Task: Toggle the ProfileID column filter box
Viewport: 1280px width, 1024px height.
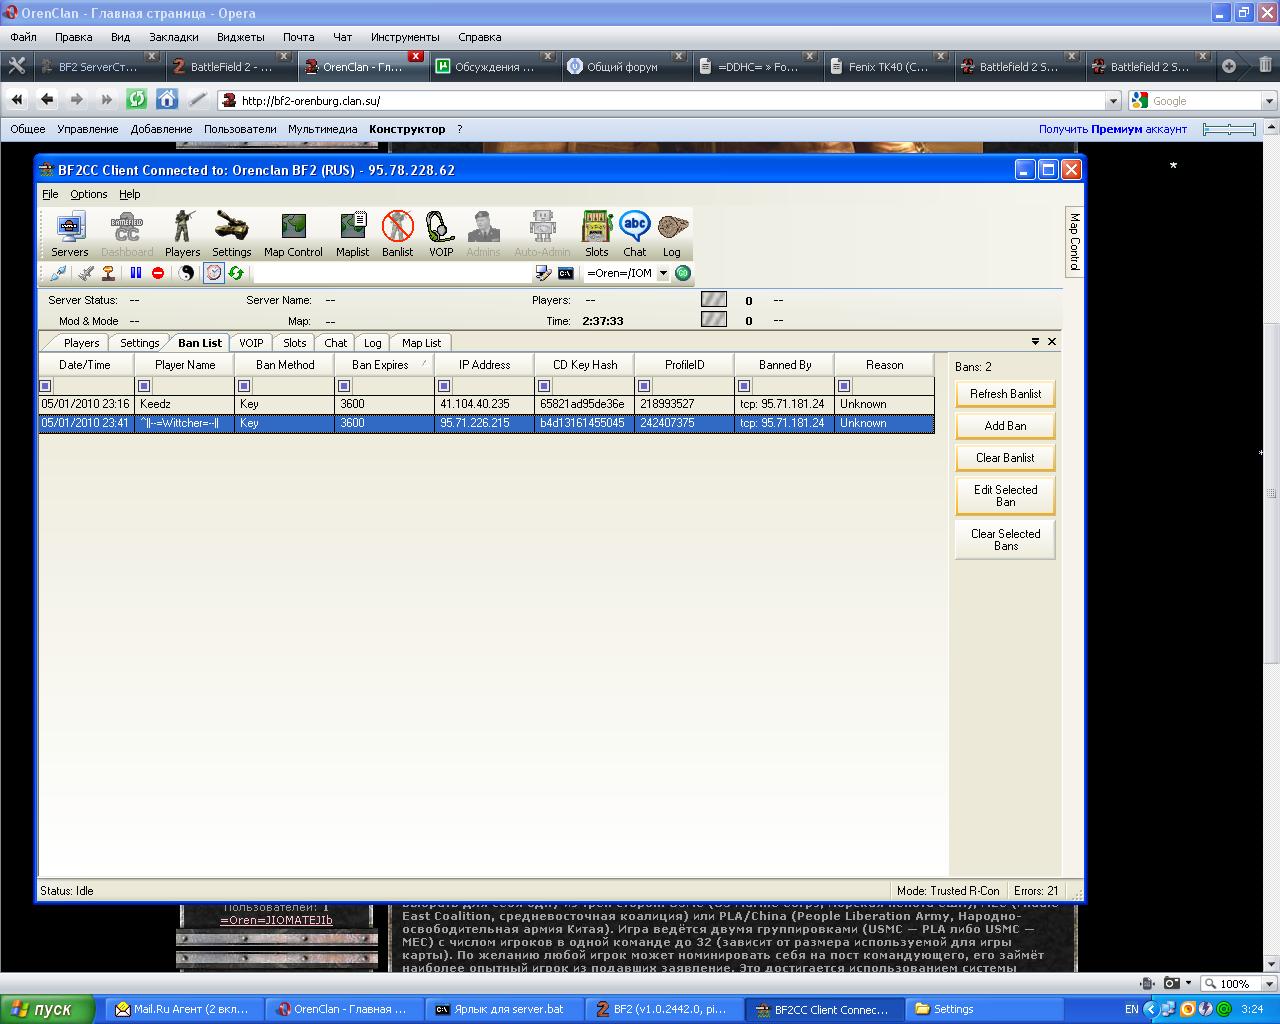Action: click(644, 386)
